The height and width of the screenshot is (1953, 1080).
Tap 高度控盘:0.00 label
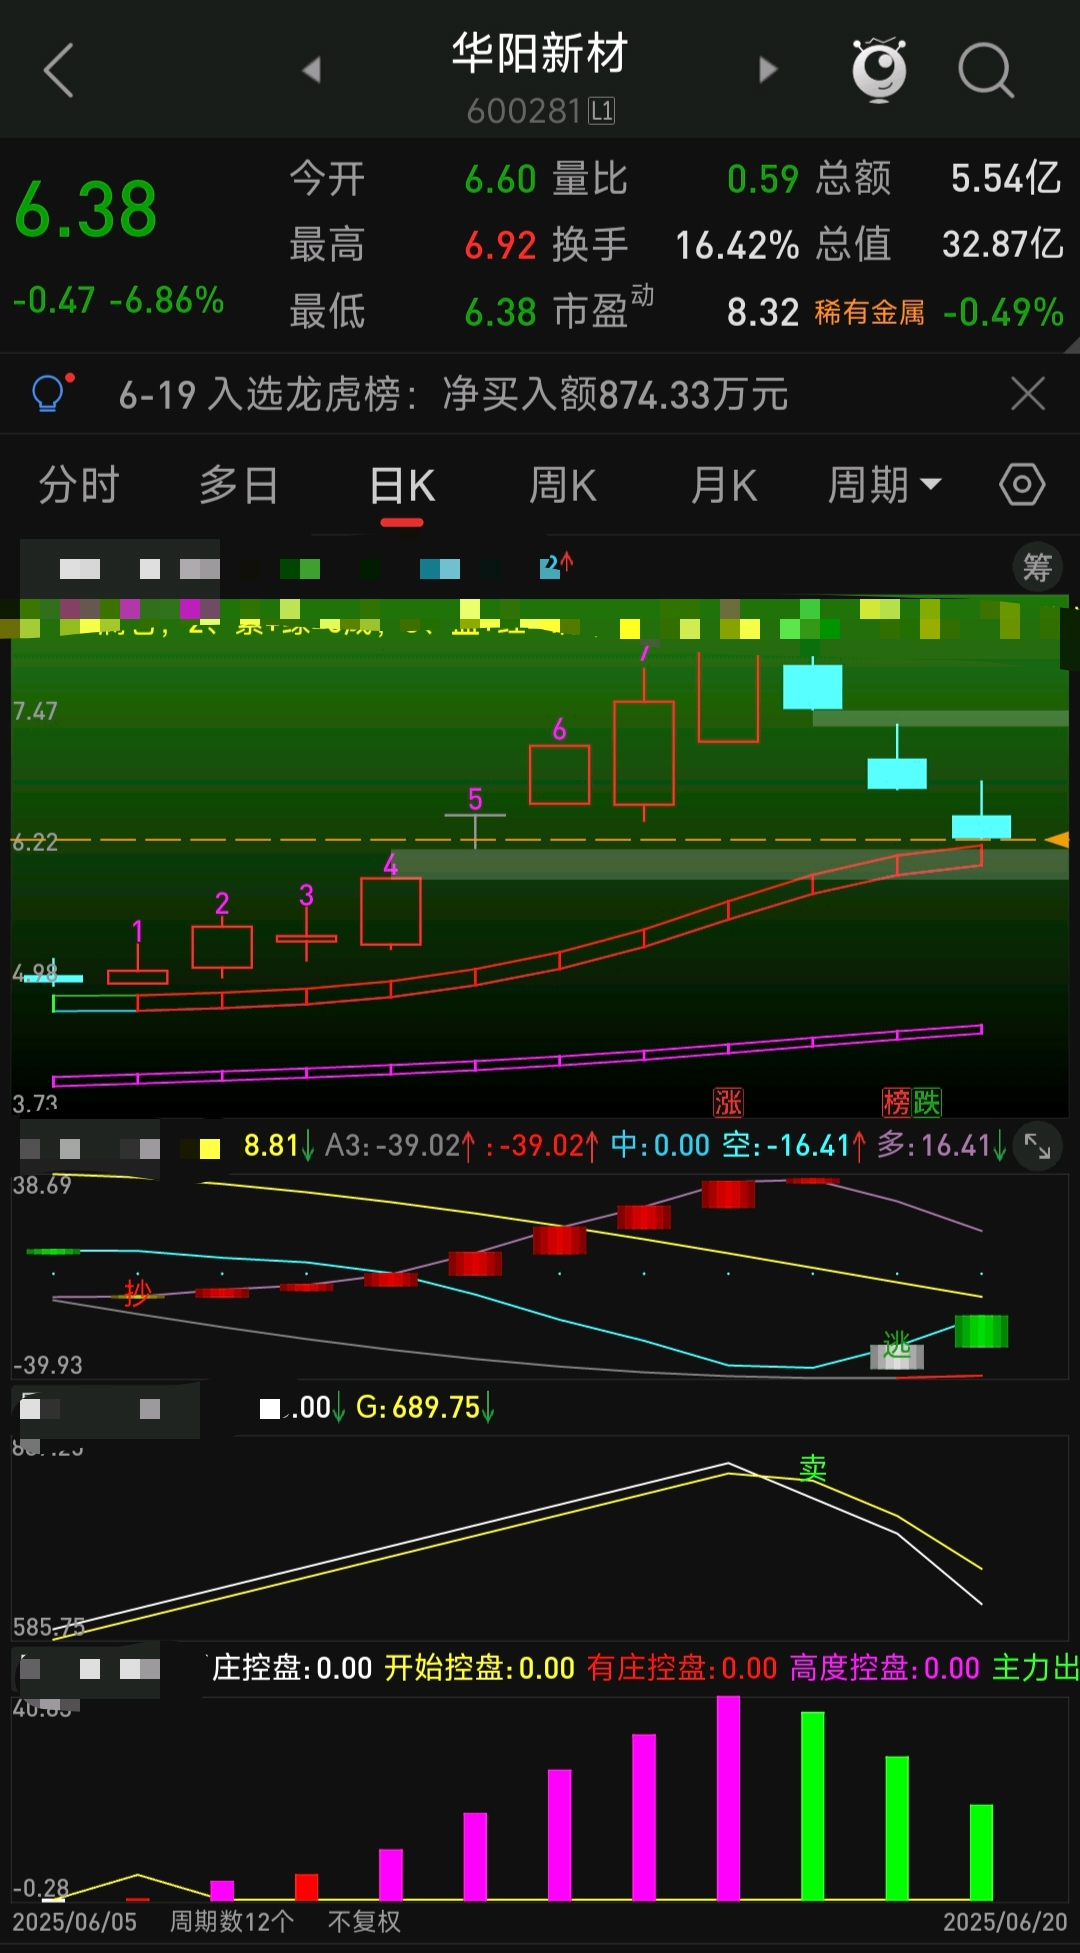(885, 1668)
